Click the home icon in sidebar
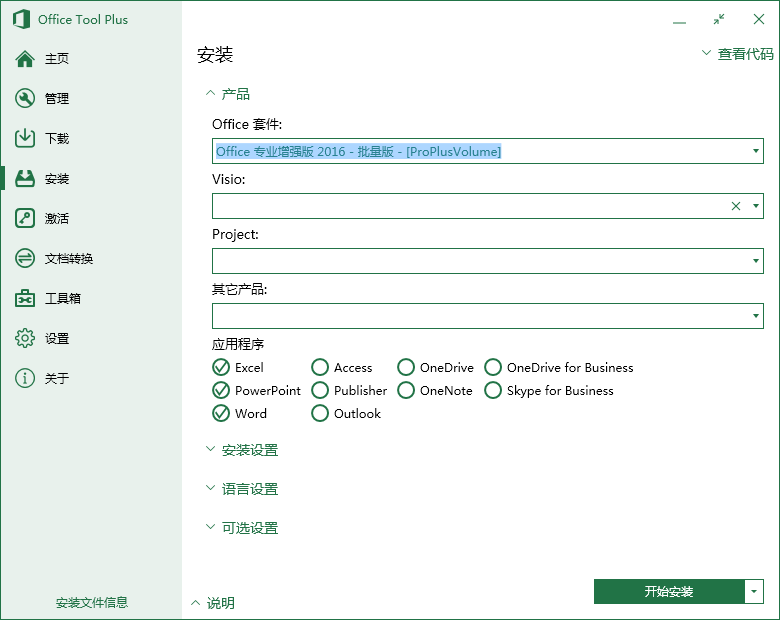780x620 pixels. [x=25, y=59]
